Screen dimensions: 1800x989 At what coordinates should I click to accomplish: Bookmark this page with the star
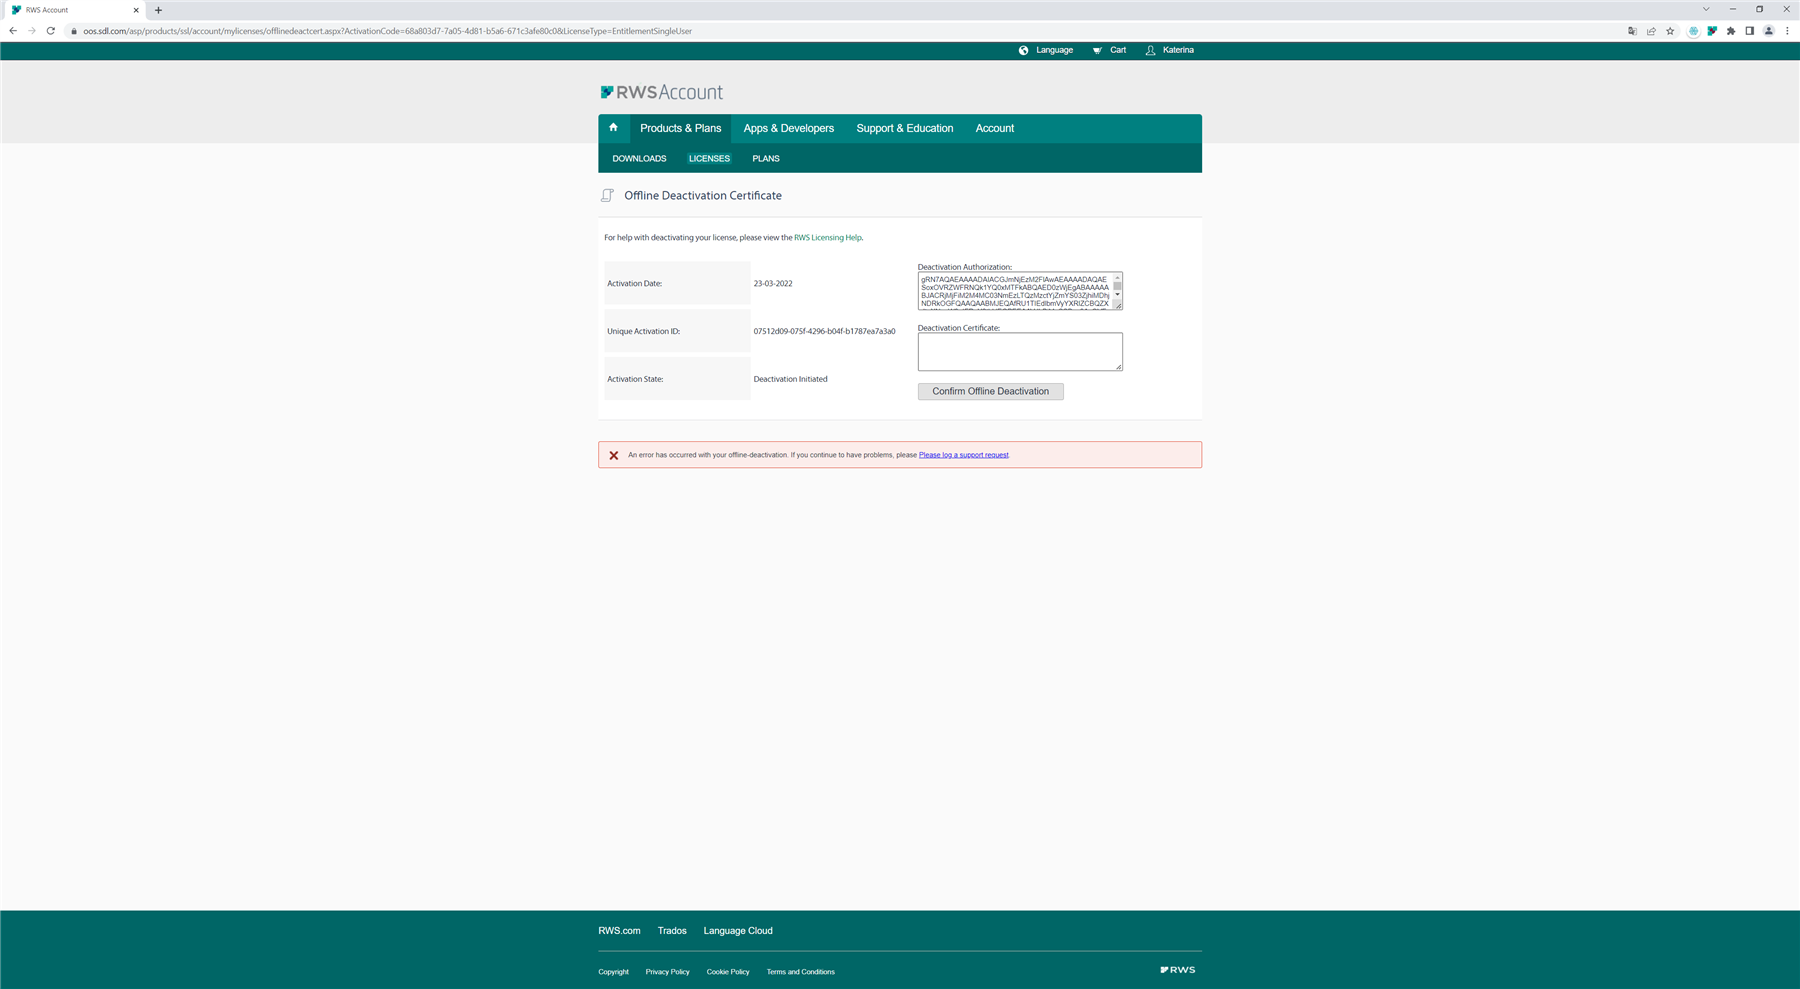pos(1670,31)
